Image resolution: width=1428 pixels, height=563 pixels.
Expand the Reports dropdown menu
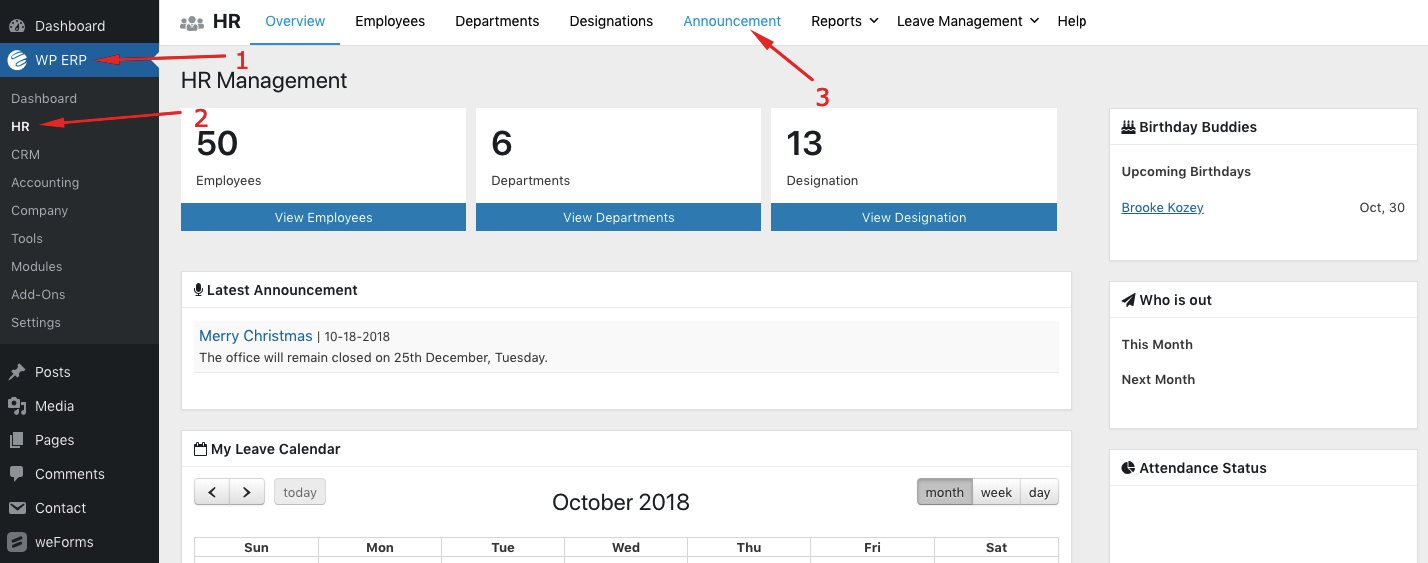[844, 21]
